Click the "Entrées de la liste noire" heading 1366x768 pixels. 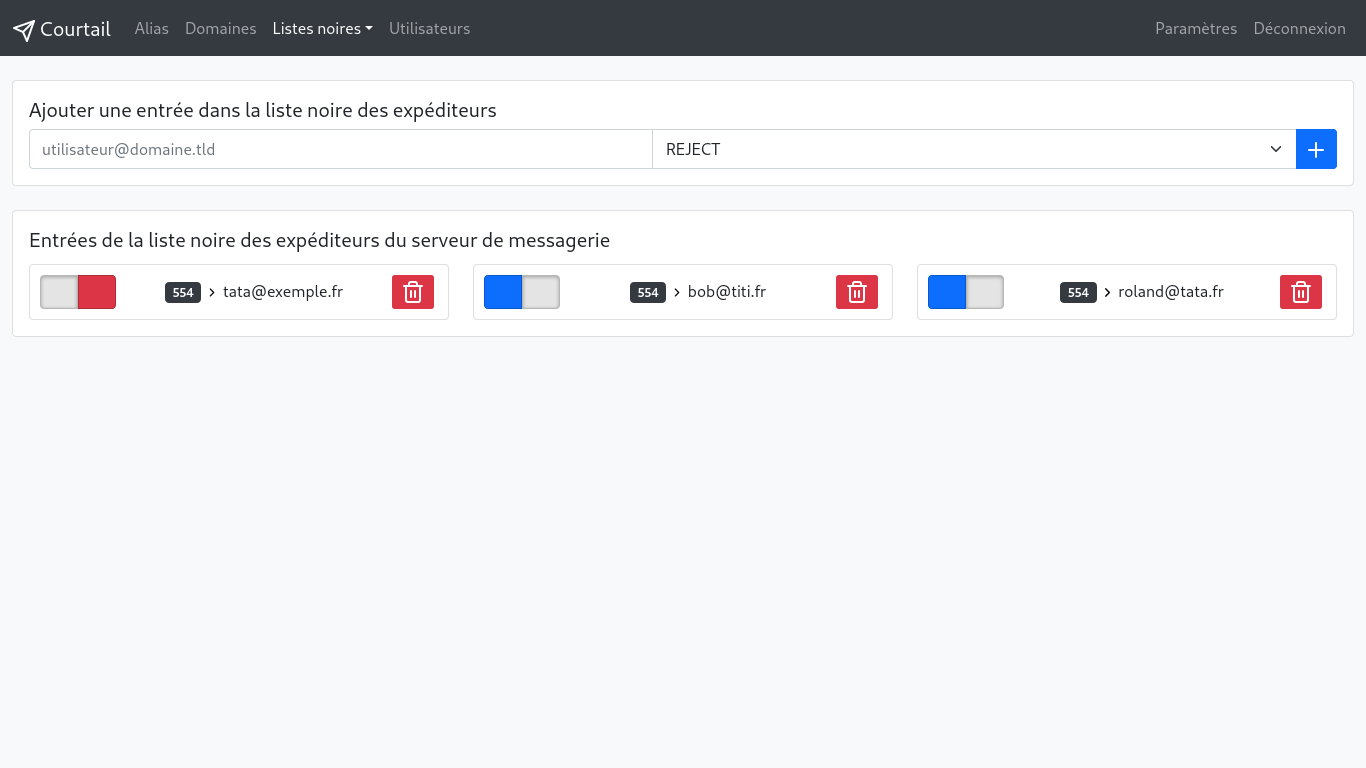click(x=320, y=240)
